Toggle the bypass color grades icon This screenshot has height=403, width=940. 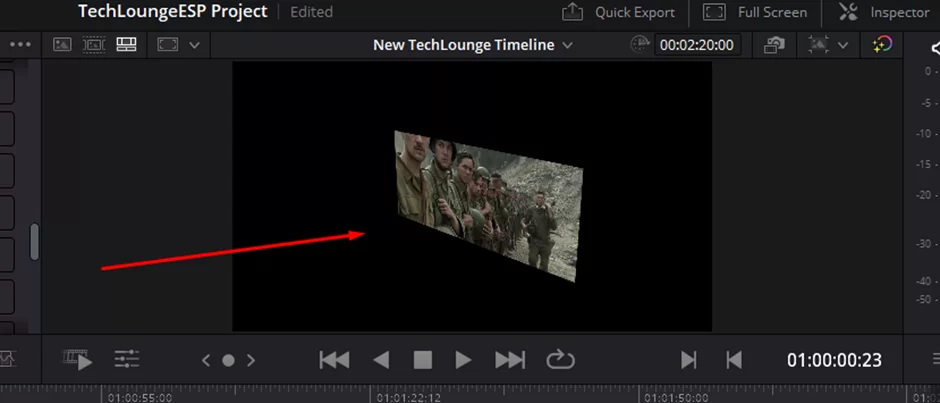[x=775, y=45]
